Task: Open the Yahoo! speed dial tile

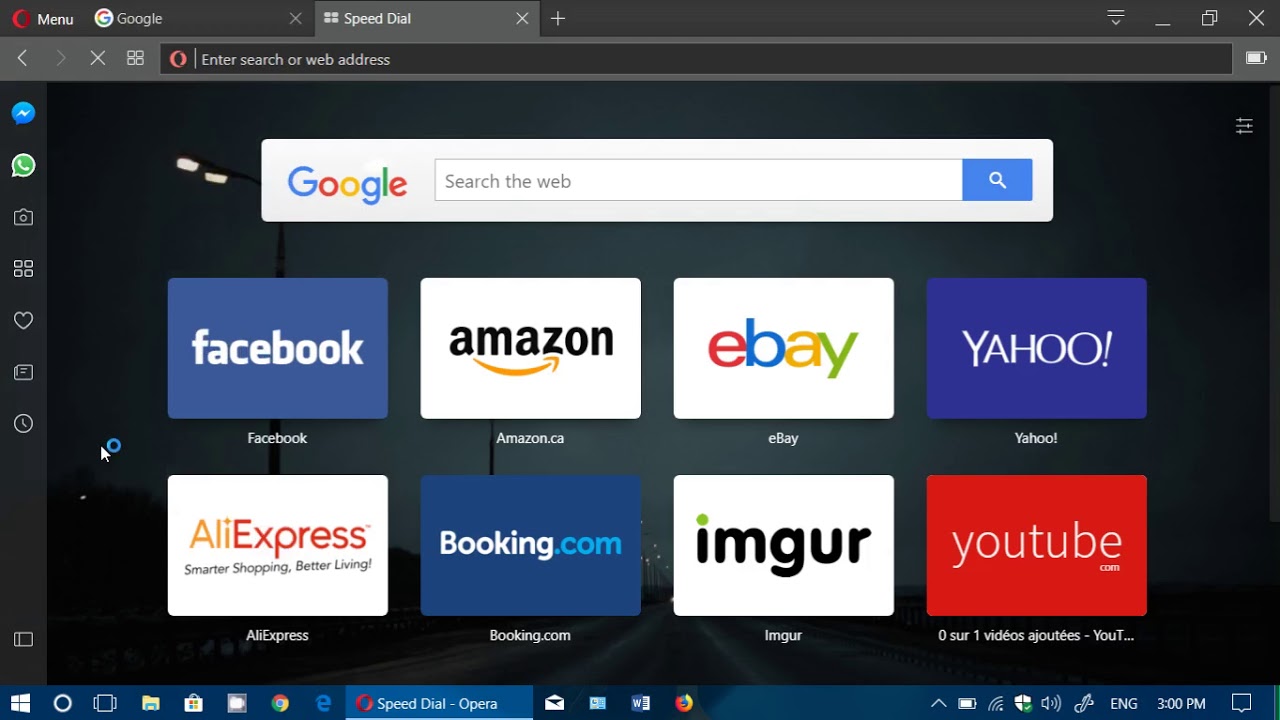Action: coord(1036,348)
